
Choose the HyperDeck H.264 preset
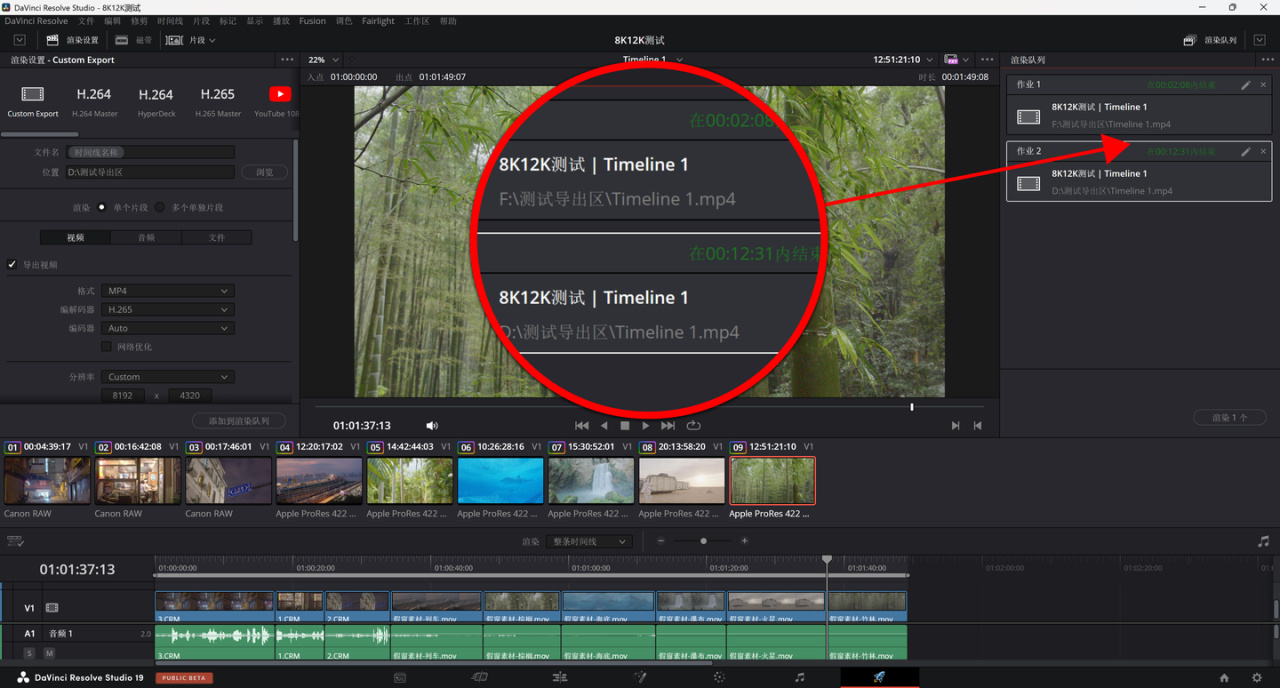[x=156, y=94]
